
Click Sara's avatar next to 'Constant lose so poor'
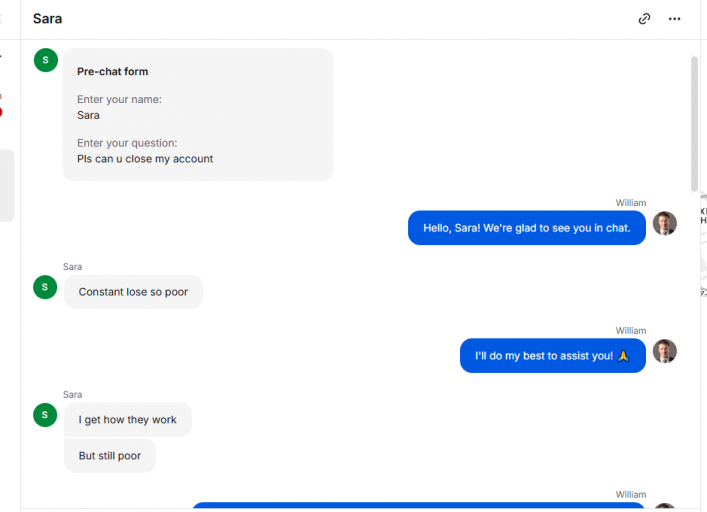(45, 287)
